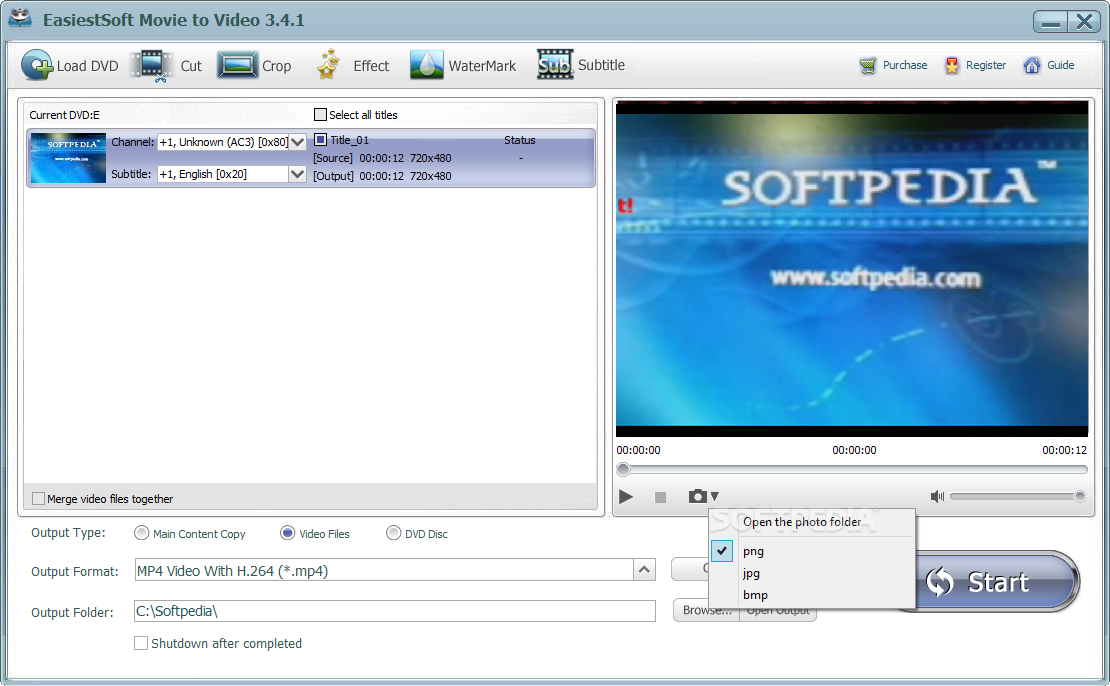Click the video seek slider handle
Image resolution: width=1110 pixels, height=686 pixels.
tap(623, 469)
